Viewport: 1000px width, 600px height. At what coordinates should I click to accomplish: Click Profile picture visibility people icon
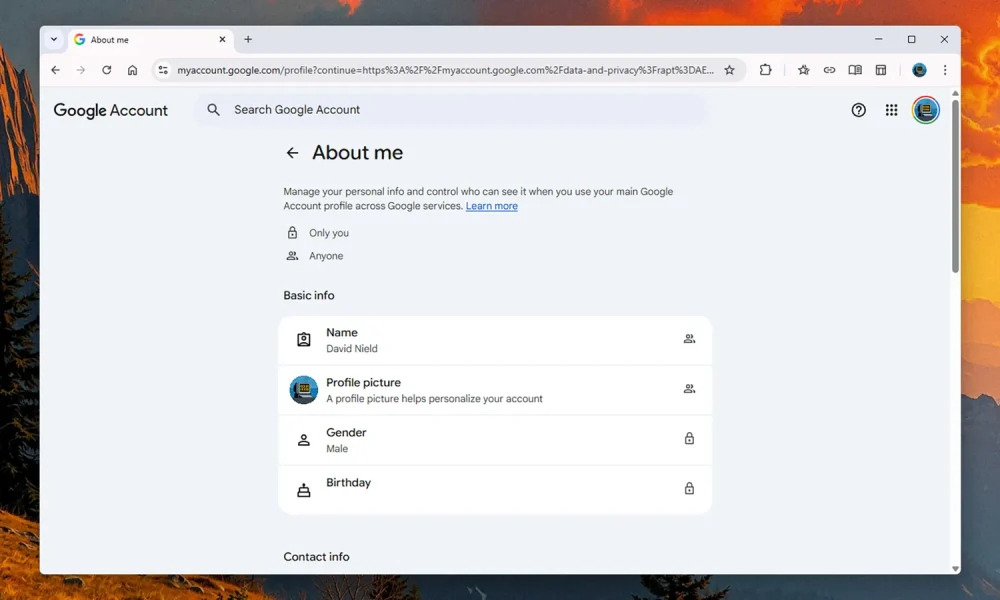point(689,389)
